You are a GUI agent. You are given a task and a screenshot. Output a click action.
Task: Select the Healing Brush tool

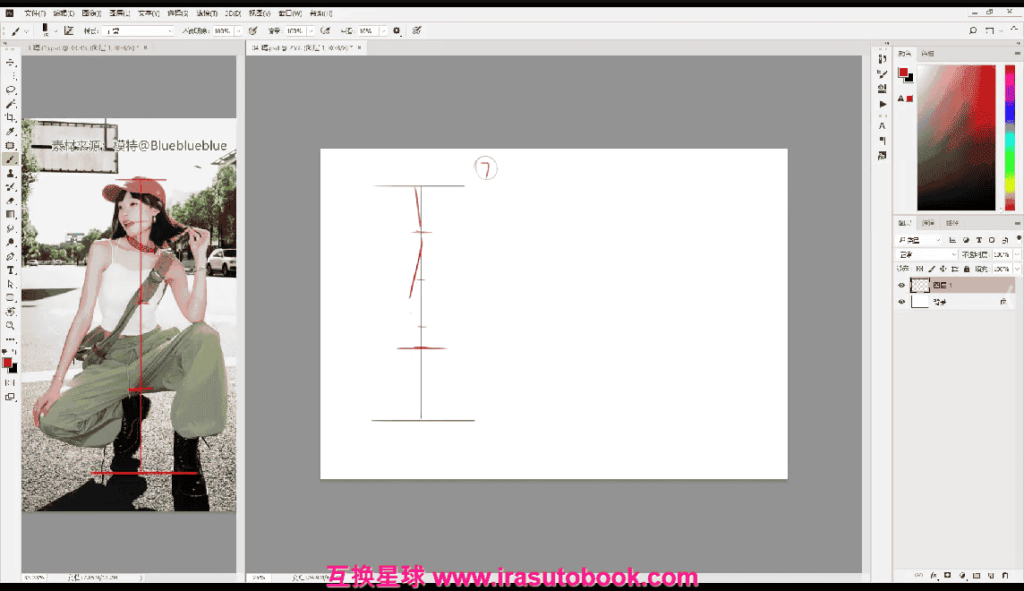[x=10, y=146]
